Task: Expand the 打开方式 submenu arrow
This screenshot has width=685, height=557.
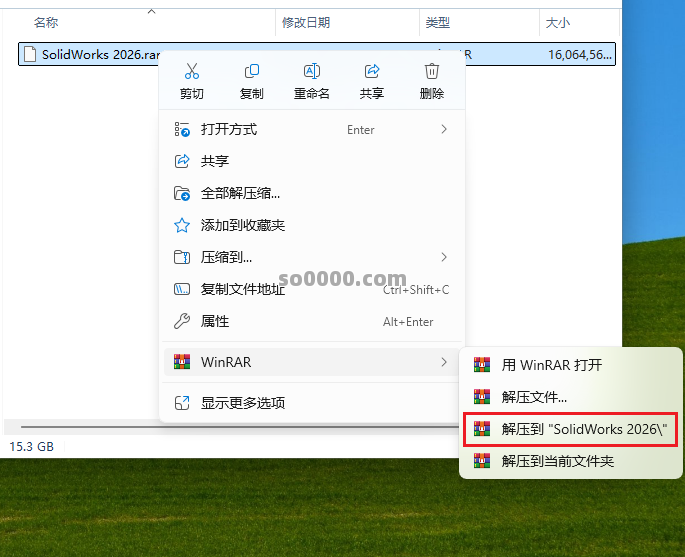Action: [x=444, y=129]
